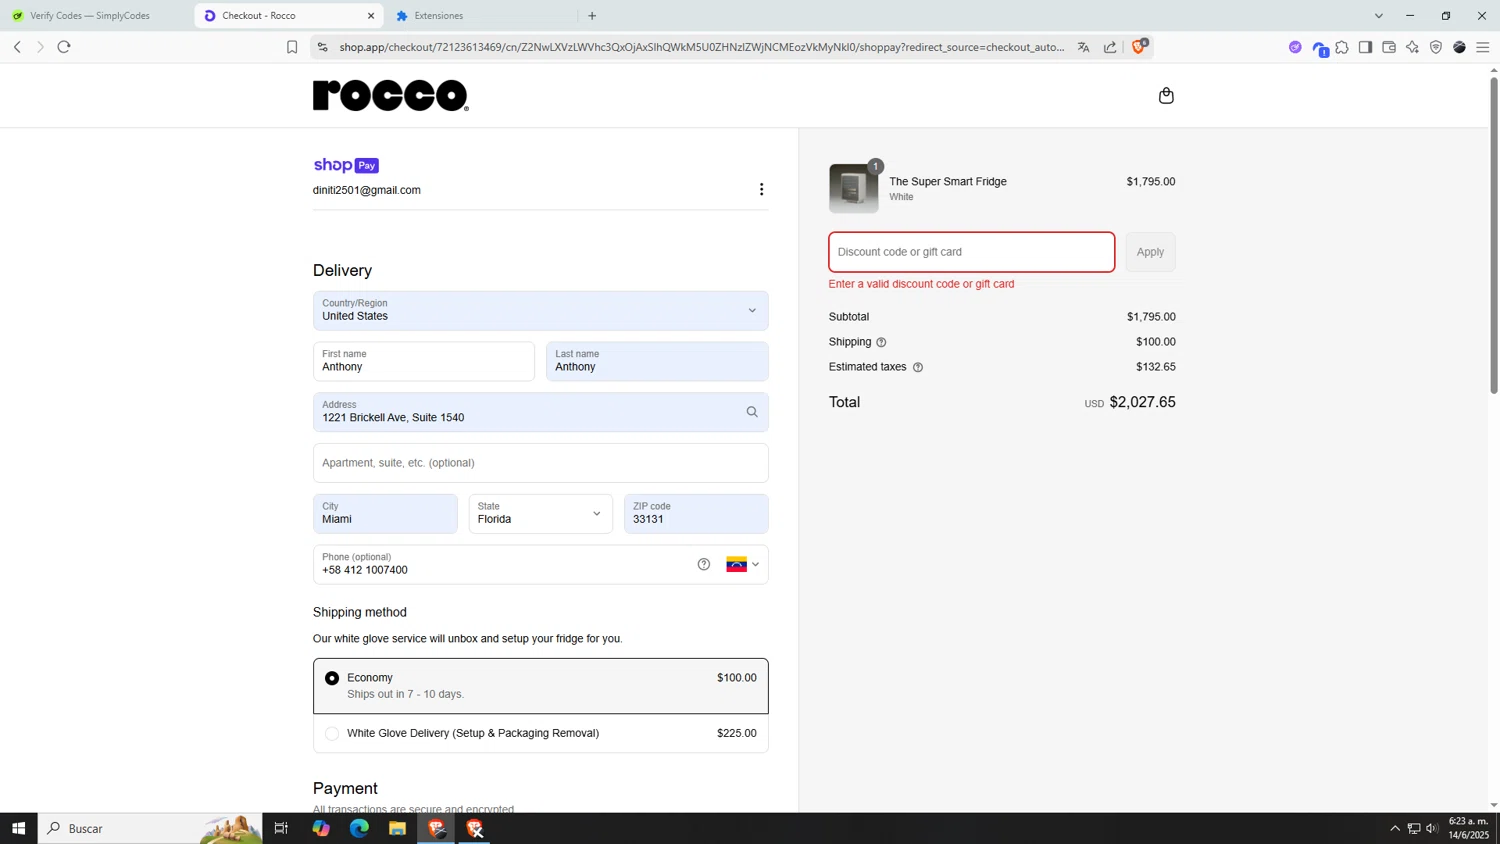This screenshot has height=844, width=1500.
Task: Show hidden system tray icons
Action: click(1395, 828)
